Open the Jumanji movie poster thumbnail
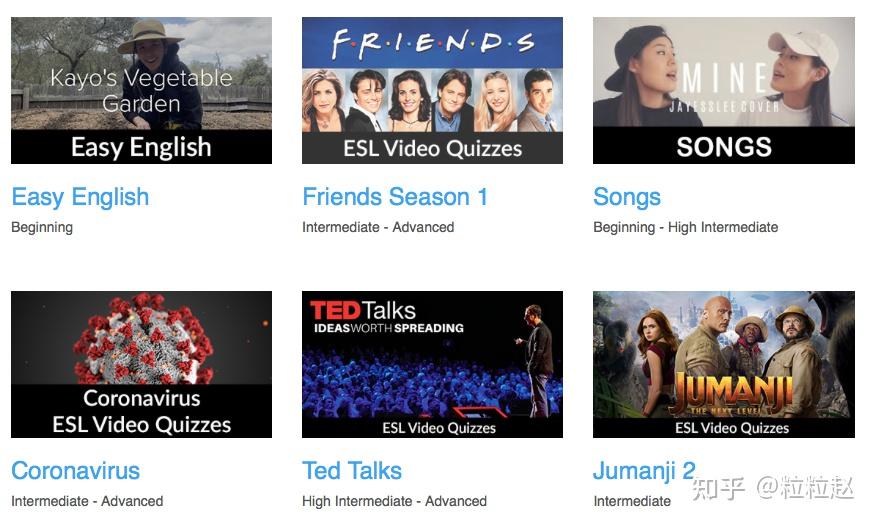 point(723,364)
